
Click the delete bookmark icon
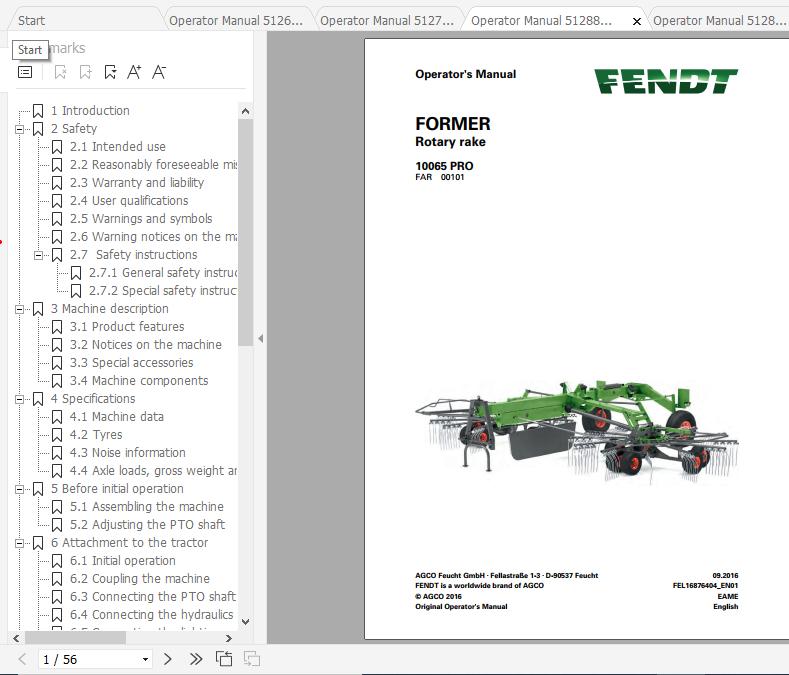[x=60, y=72]
